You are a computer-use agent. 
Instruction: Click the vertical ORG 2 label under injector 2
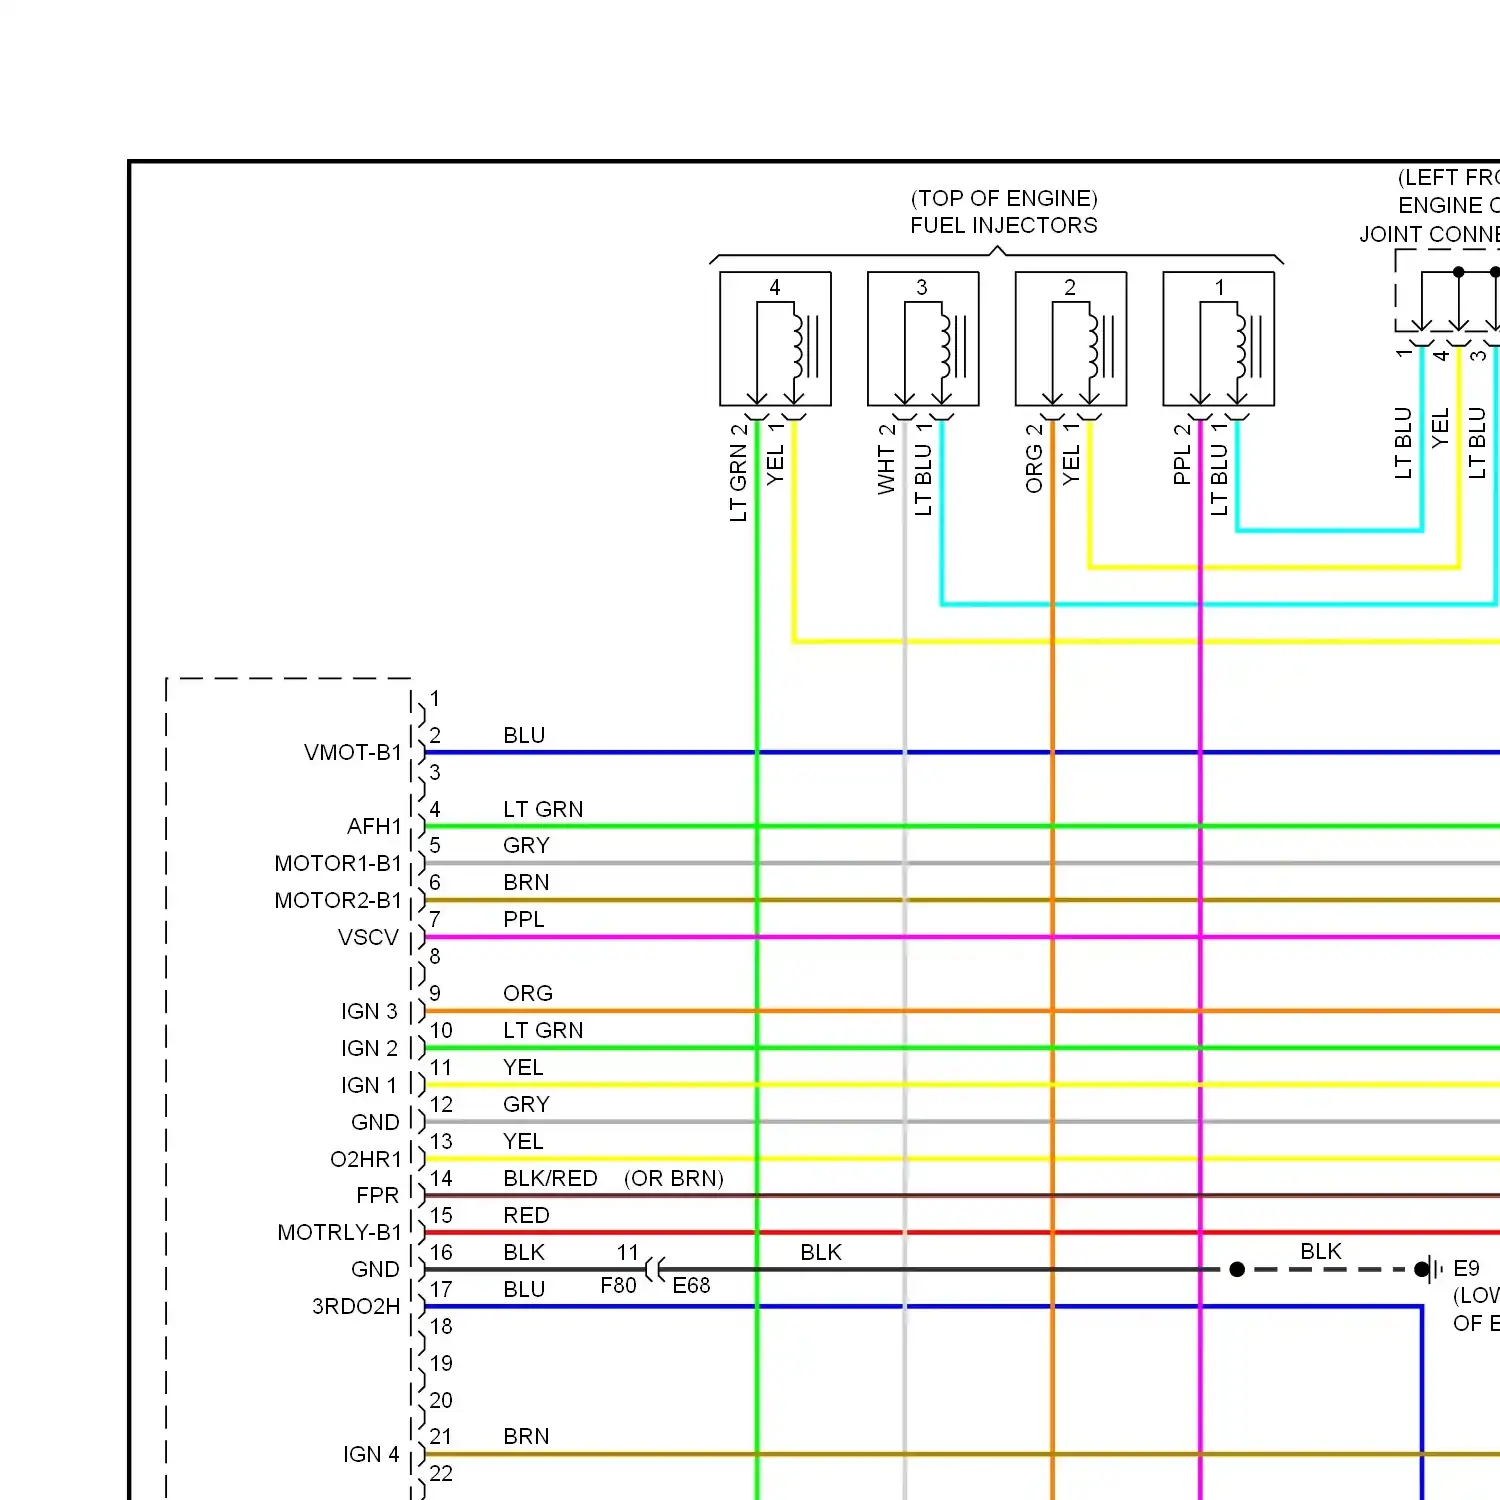click(x=1034, y=458)
